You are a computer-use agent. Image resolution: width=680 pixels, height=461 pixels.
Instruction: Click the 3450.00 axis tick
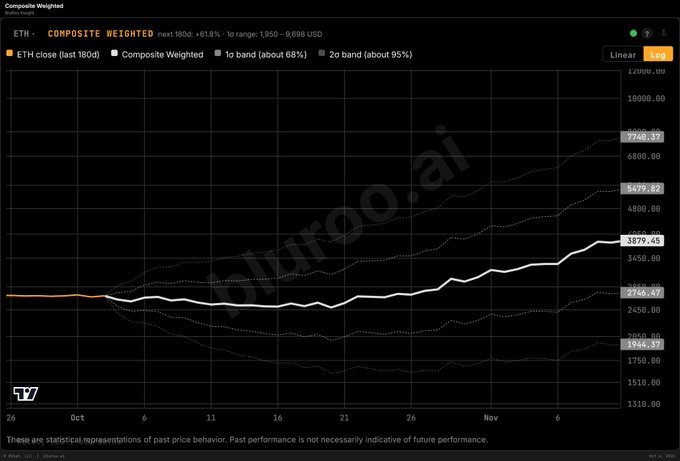[x=644, y=258]
